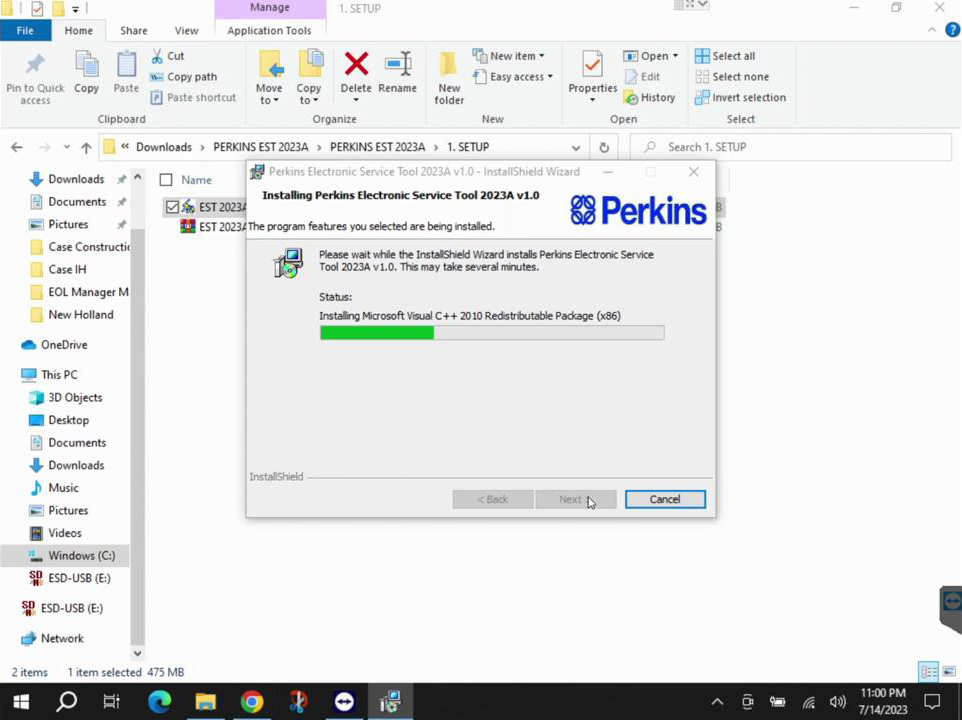Select the Cut scissors command
Image resolution: width=962 pixels, height=720 pixels.
167,56
